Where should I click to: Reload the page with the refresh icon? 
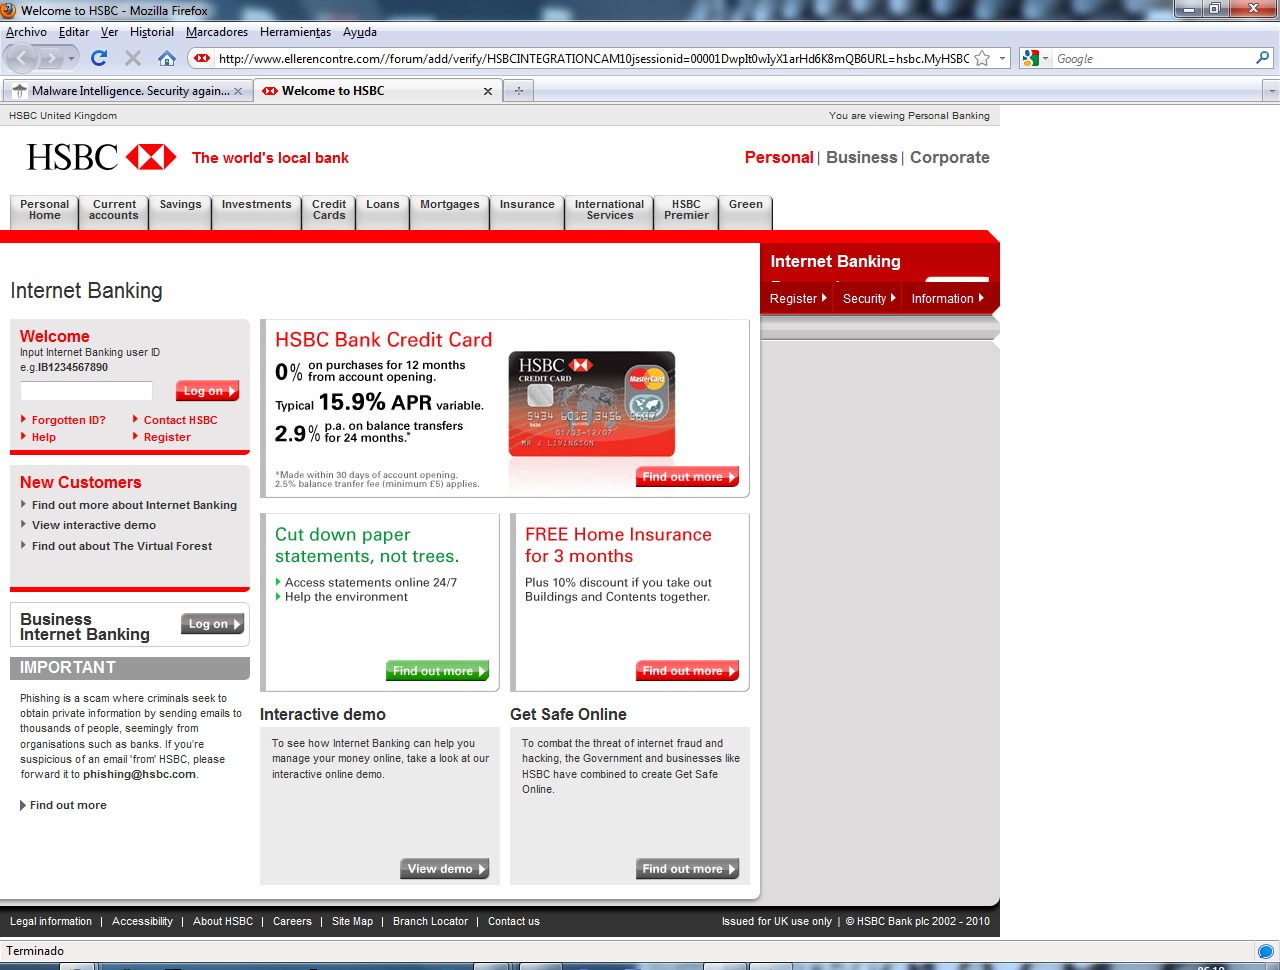(99, 58)
